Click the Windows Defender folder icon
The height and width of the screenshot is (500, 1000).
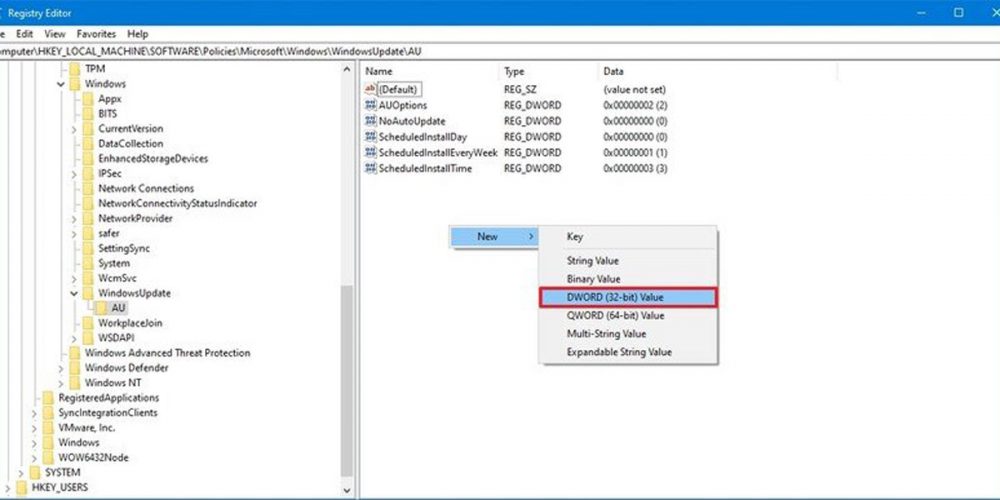tap(76, 368)
